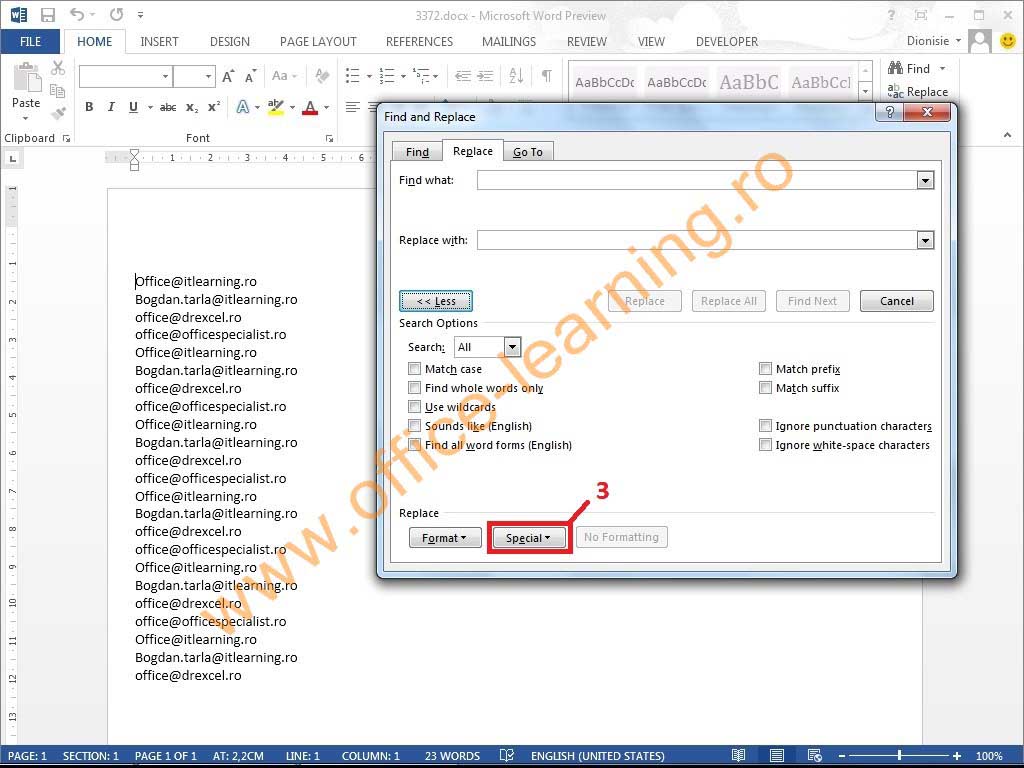Click the Zoom In plus button

[957, 756]
